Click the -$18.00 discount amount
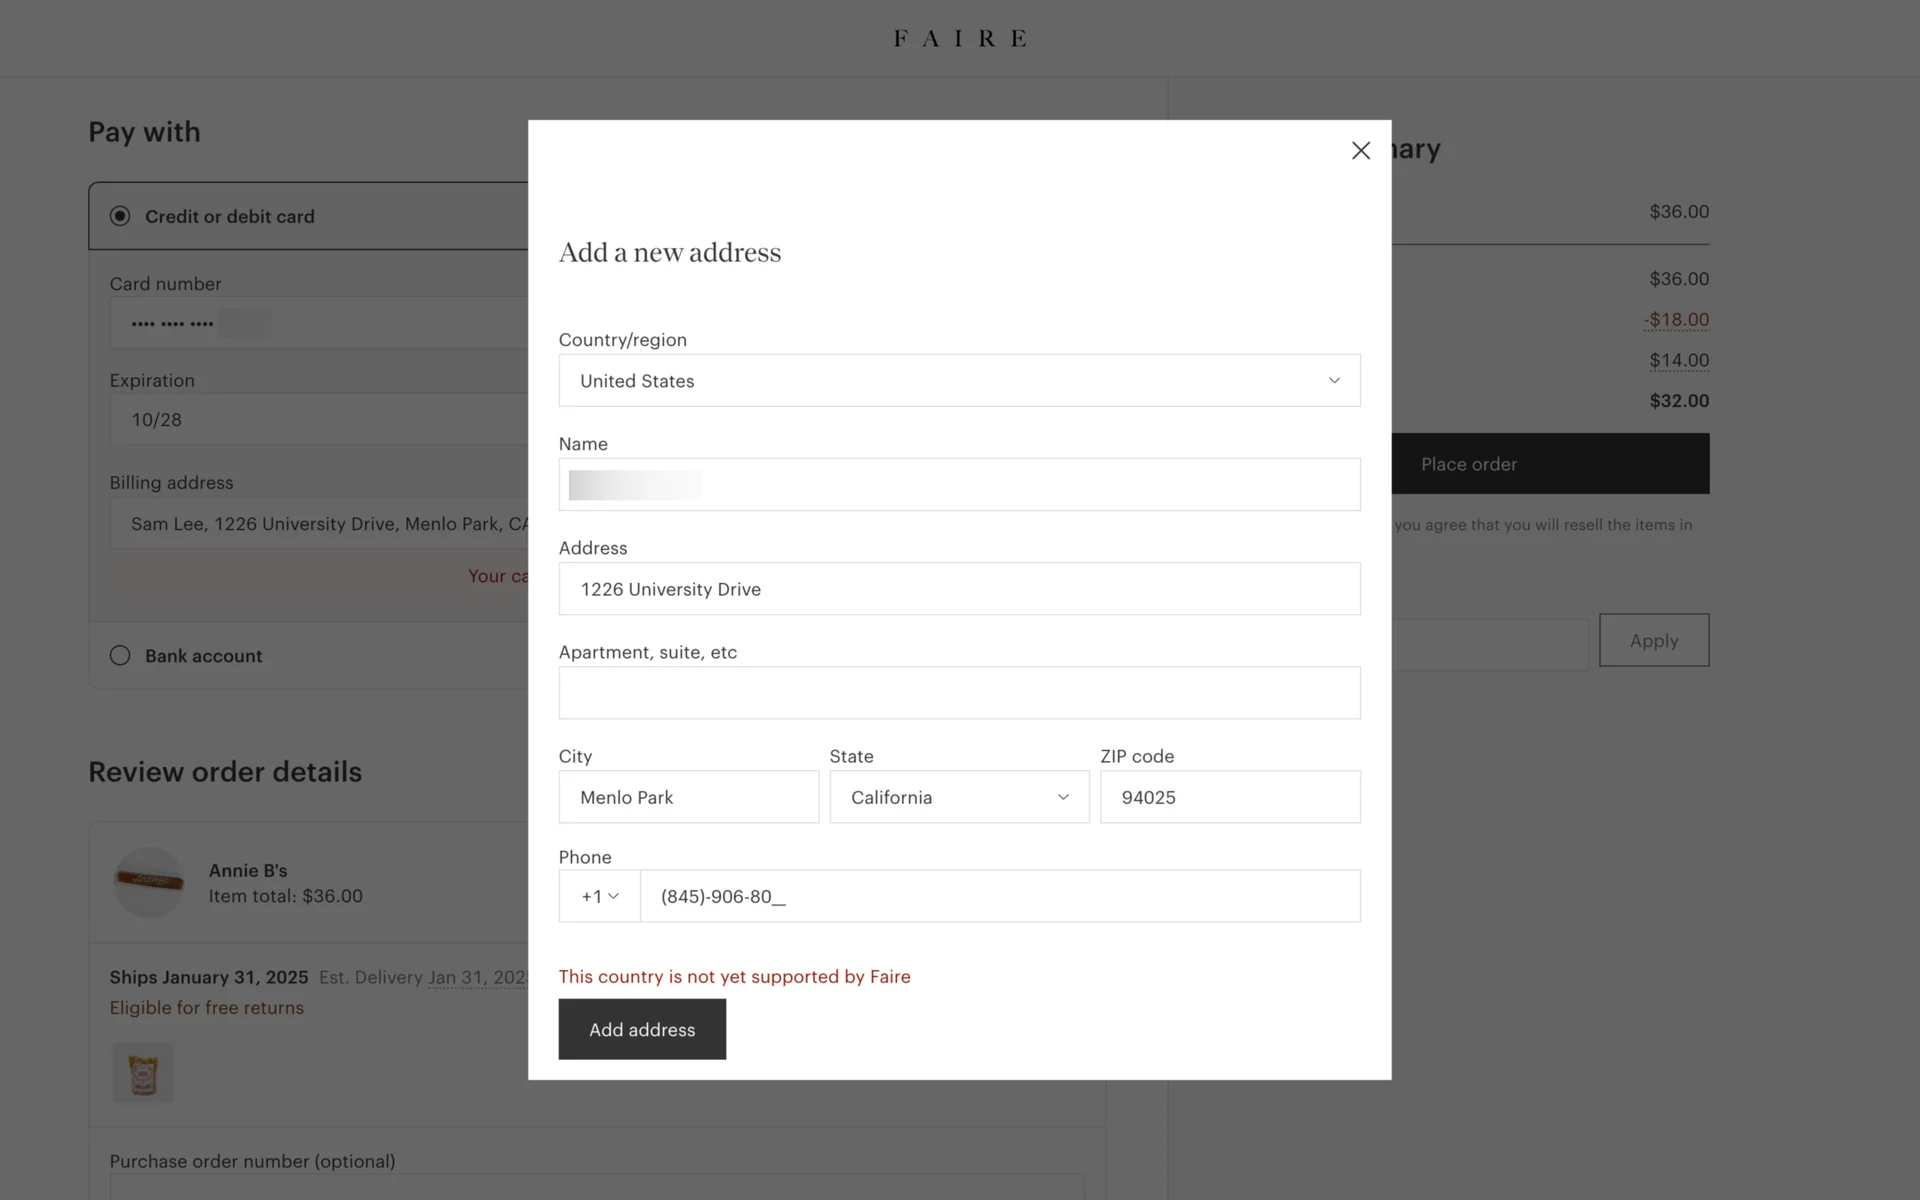Viewport: 1920px width, 1200px height. [1676, 320]
